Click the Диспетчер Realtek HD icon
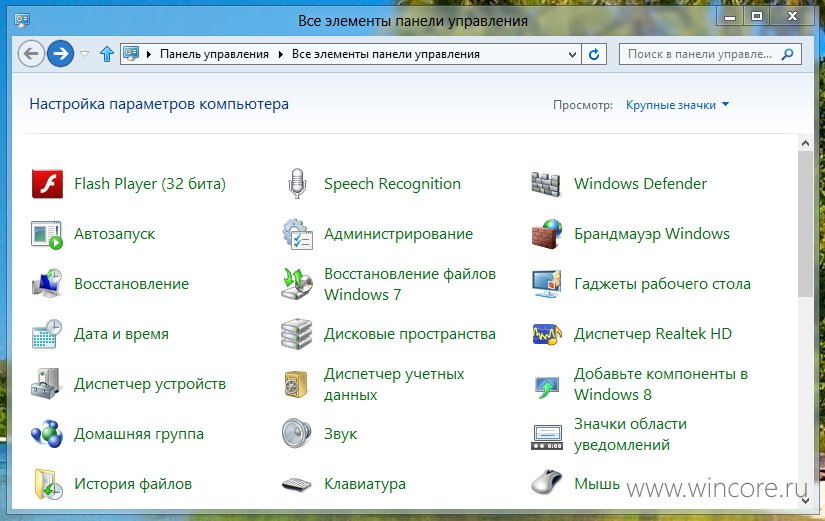 pos(547,334)
